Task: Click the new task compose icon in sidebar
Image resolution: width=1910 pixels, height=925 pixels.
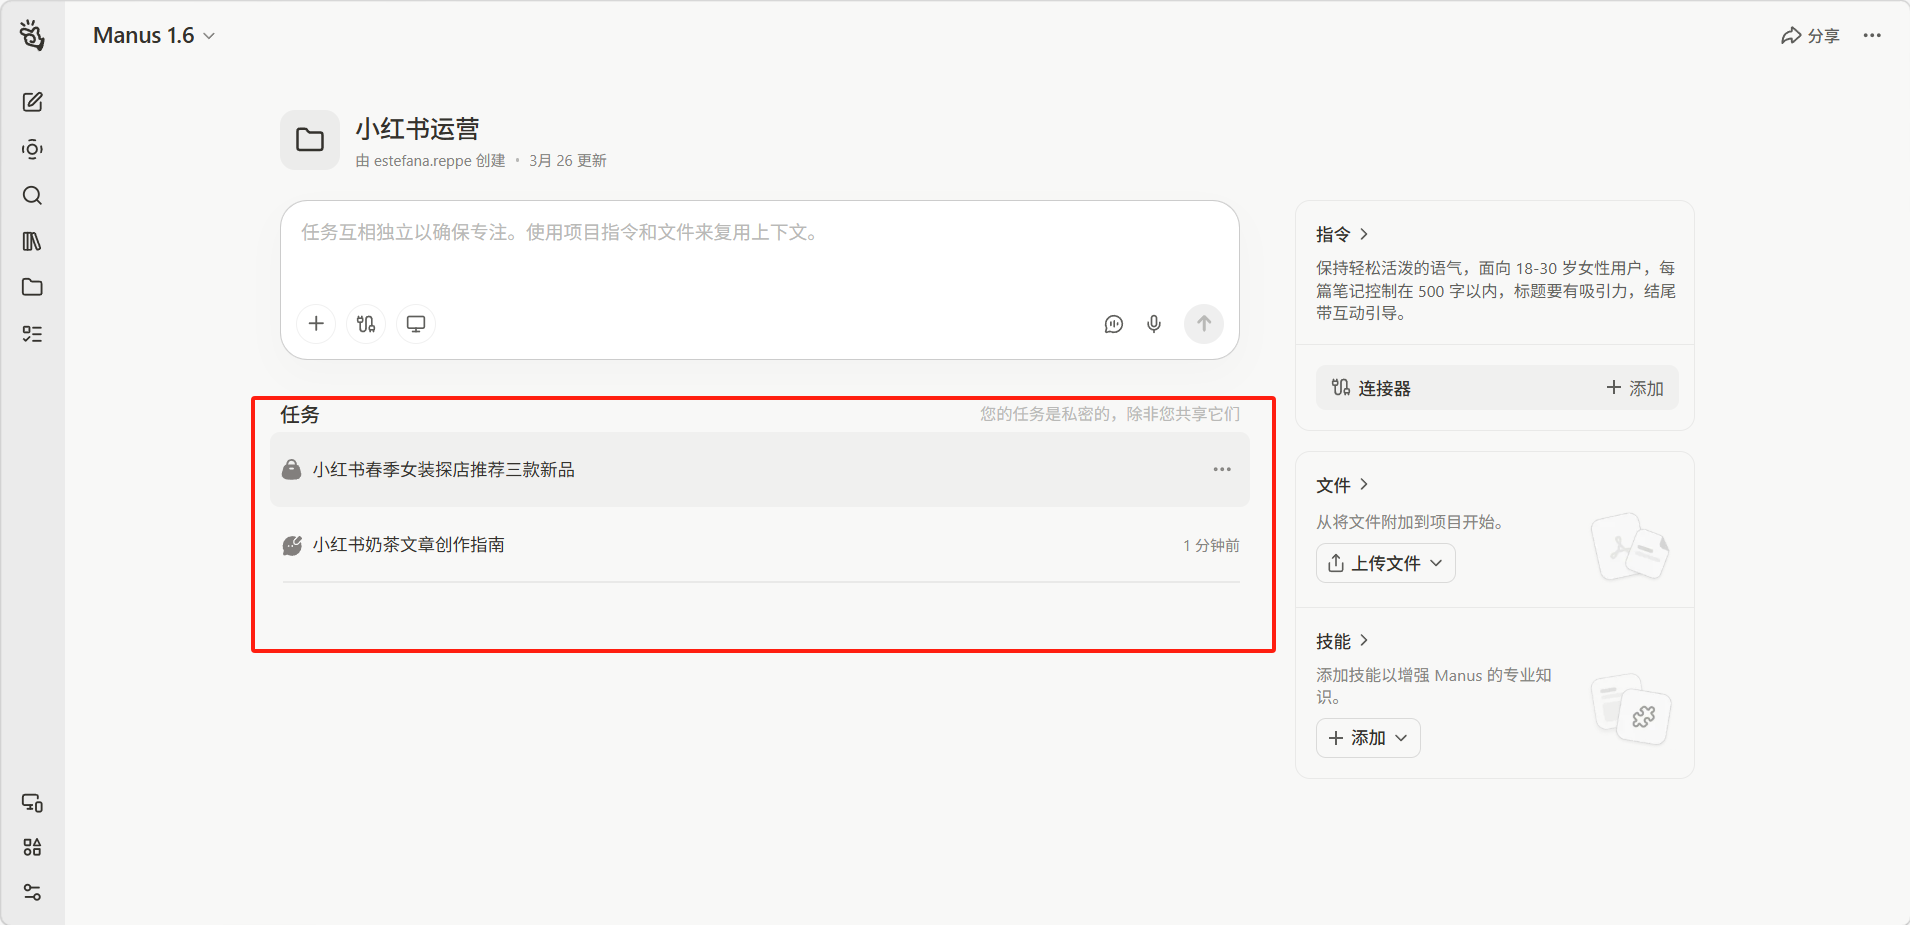Action: click(x=32, y=102)
